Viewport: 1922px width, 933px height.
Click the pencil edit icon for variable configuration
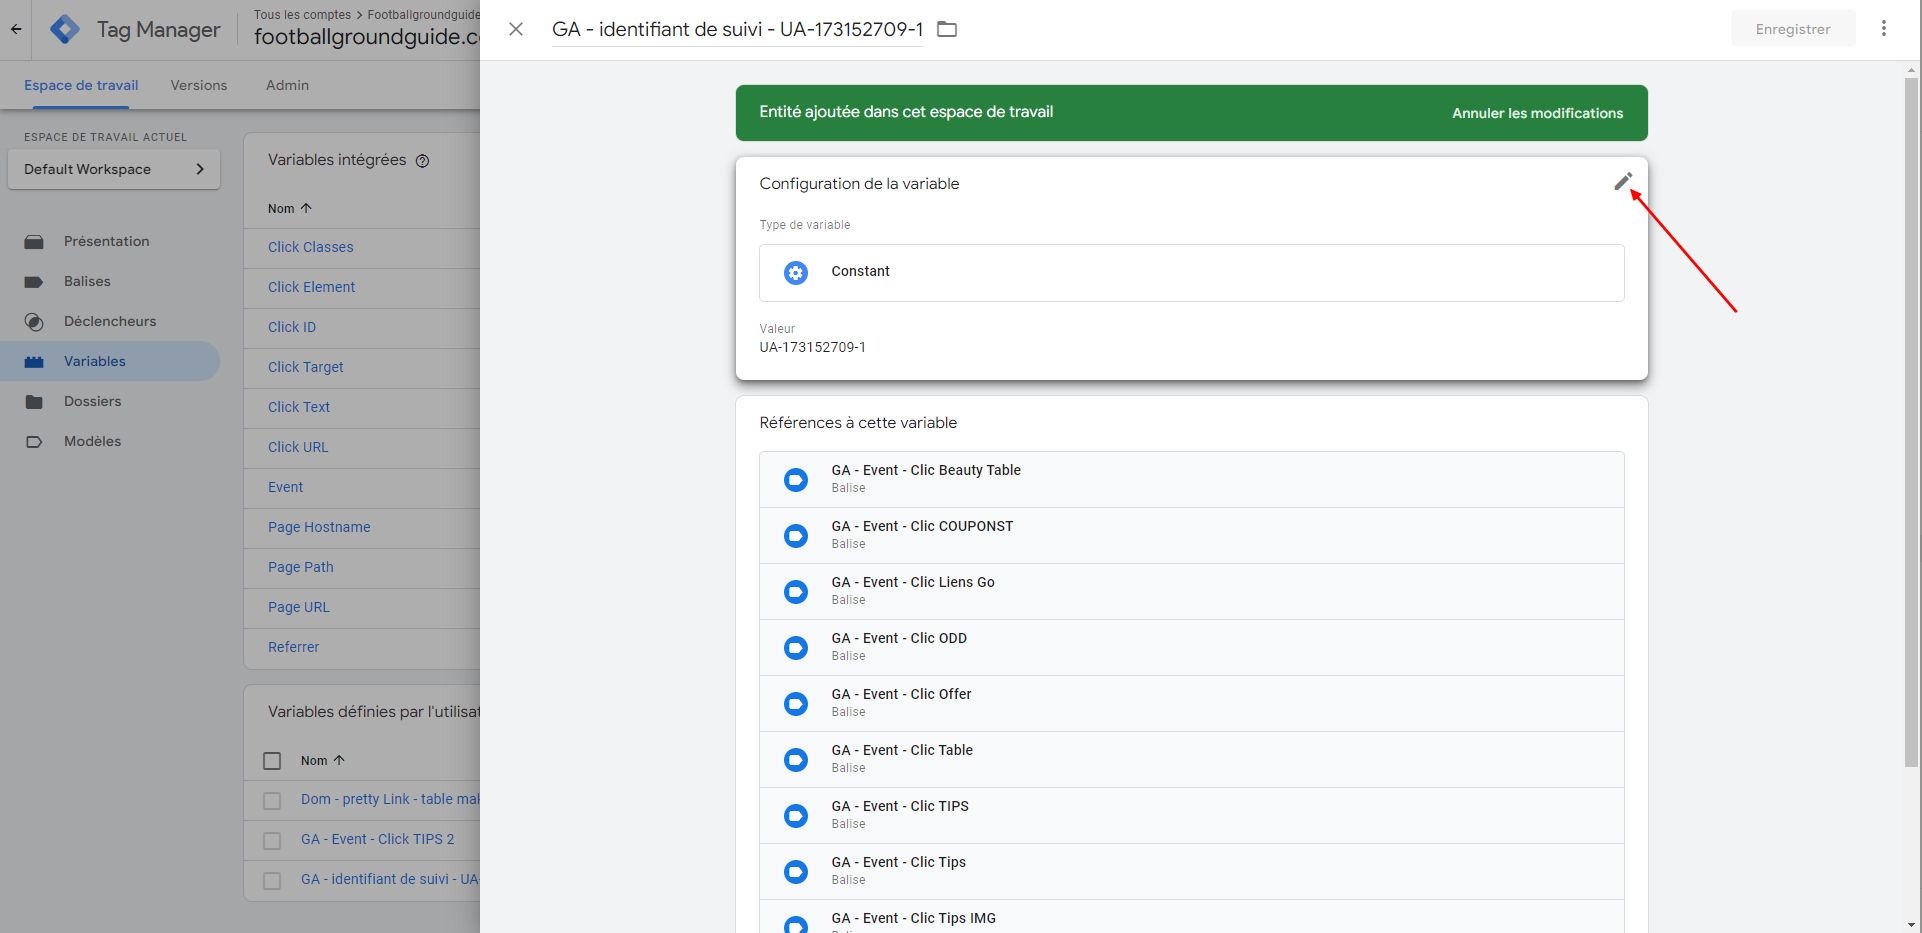1622,182
